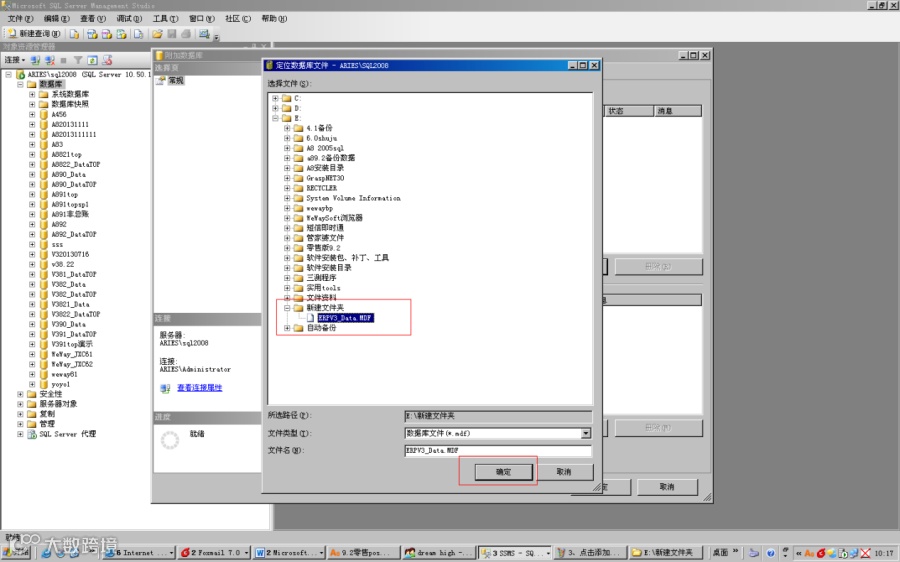
Task: Click 取消 in the attach database window behind
Action: 666,487
